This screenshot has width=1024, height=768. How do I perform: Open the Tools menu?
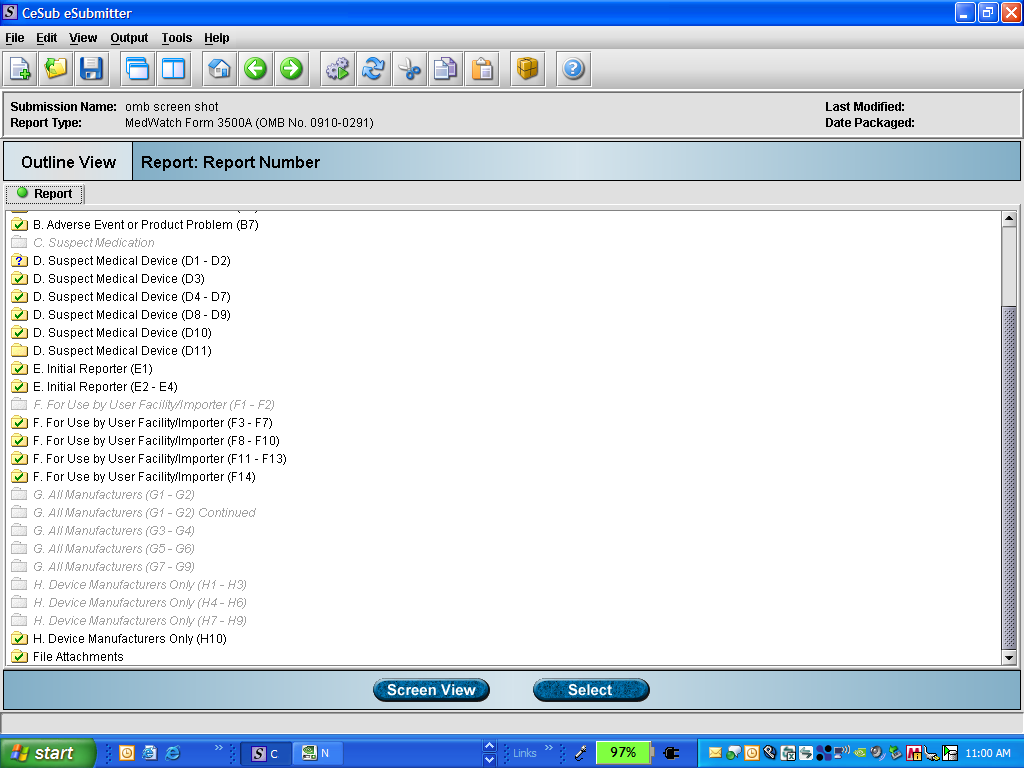click(177, 38)
